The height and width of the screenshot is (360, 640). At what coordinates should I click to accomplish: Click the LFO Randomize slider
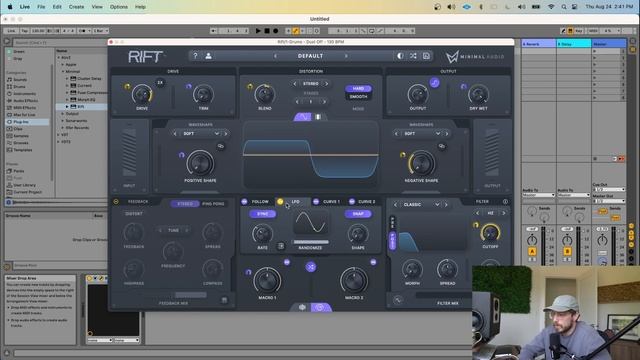(311, 242)
